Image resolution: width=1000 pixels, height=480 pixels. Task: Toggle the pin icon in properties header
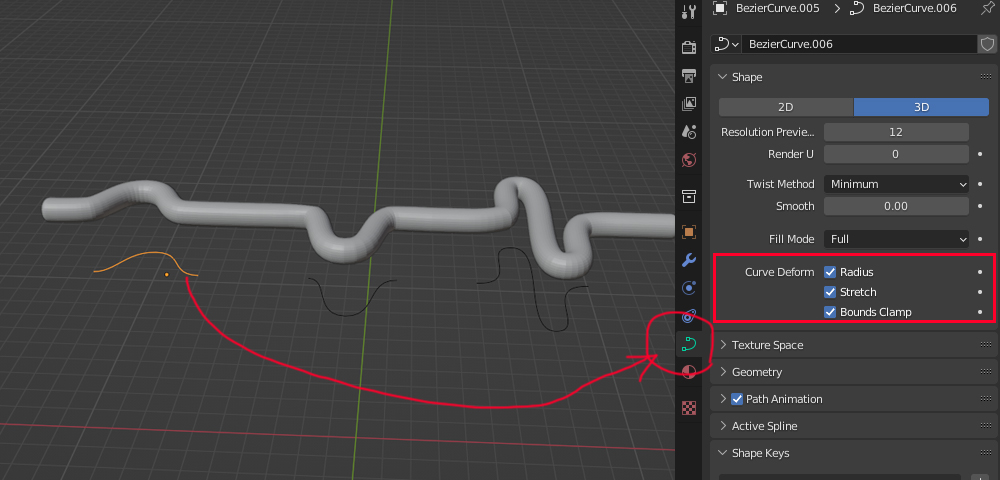(986, 8)
